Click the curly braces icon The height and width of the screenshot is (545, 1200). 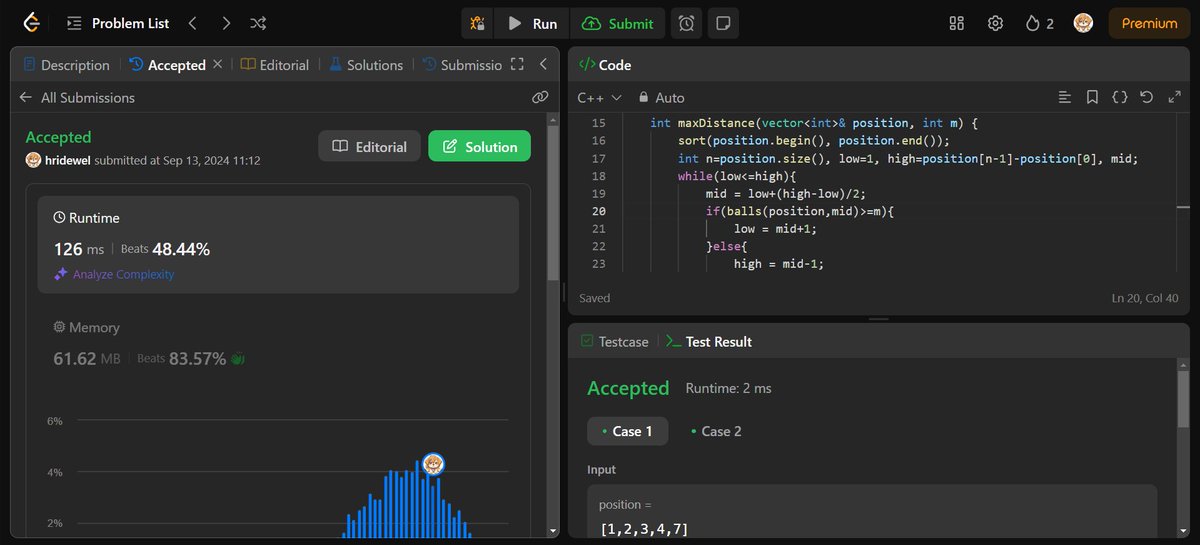1120,98
